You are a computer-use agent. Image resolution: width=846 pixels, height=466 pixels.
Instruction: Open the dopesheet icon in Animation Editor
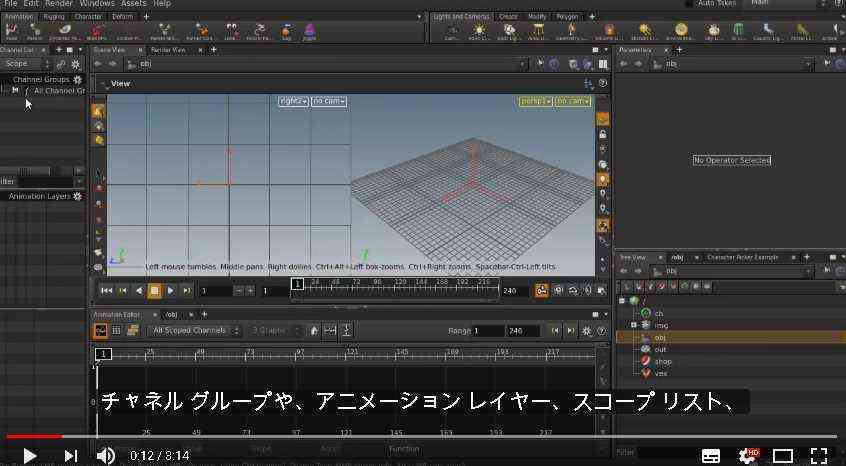click(x=132, y=331)
